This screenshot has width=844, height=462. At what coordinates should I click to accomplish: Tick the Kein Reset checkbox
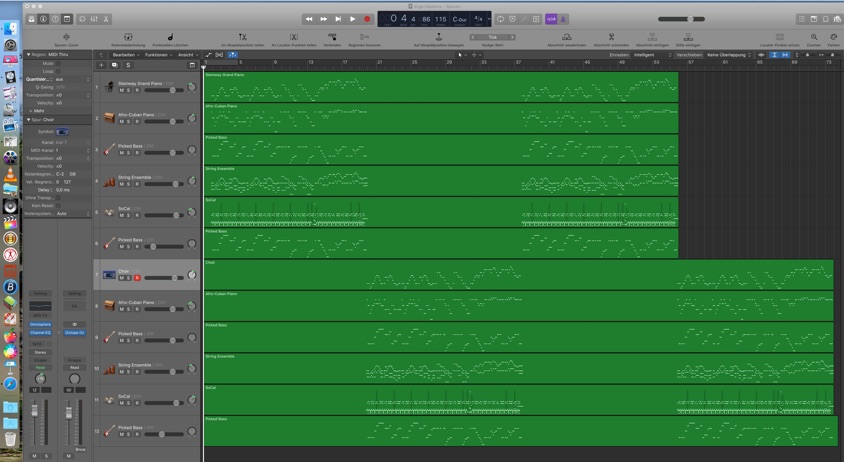(58, 206)
